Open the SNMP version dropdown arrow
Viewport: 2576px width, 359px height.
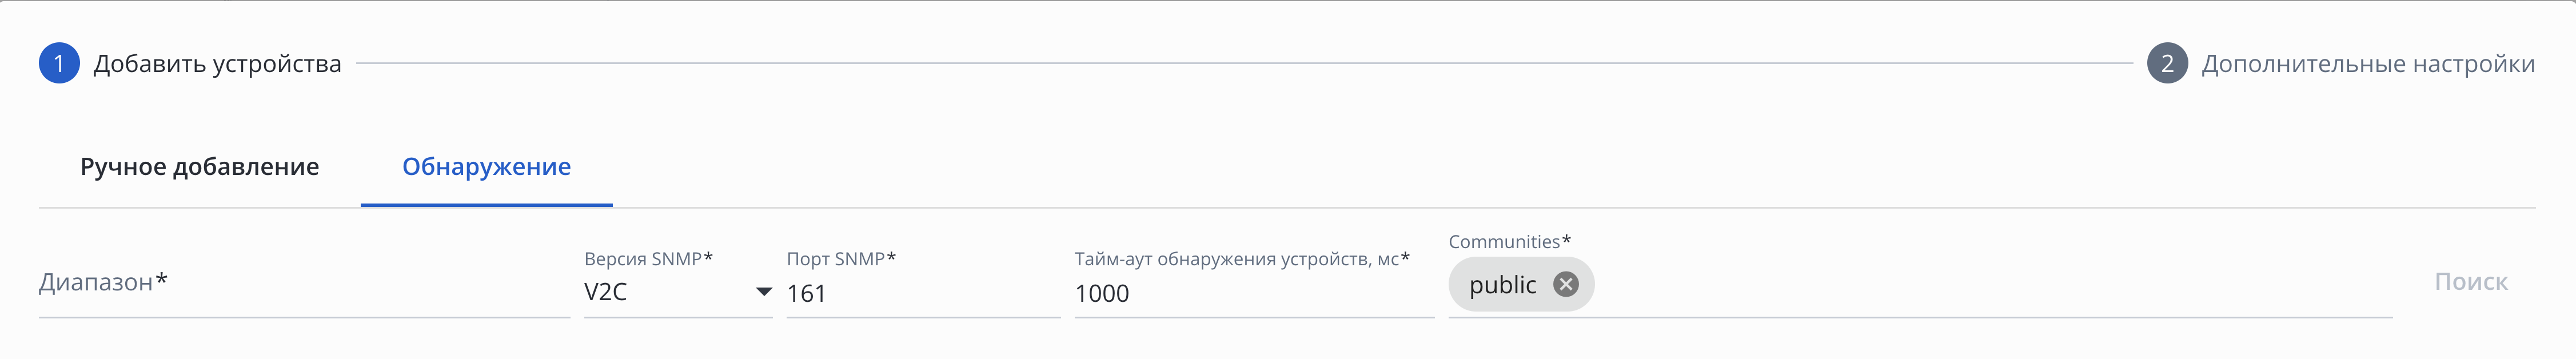pyautogui.click(x=763, y=292)
